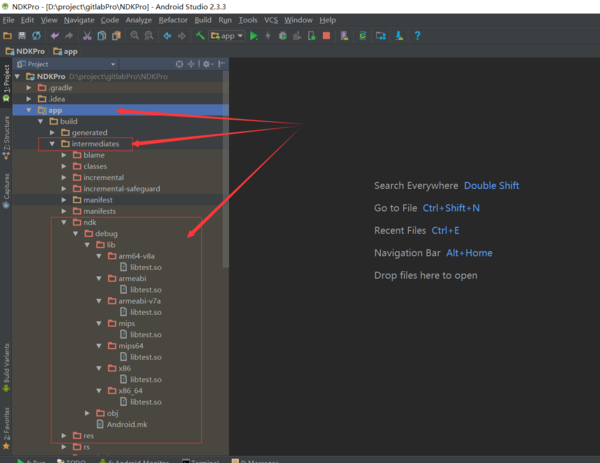Click the Synchronize refresh icon
The height and width of the screenshot is (463, 600).
coord(36,36)
